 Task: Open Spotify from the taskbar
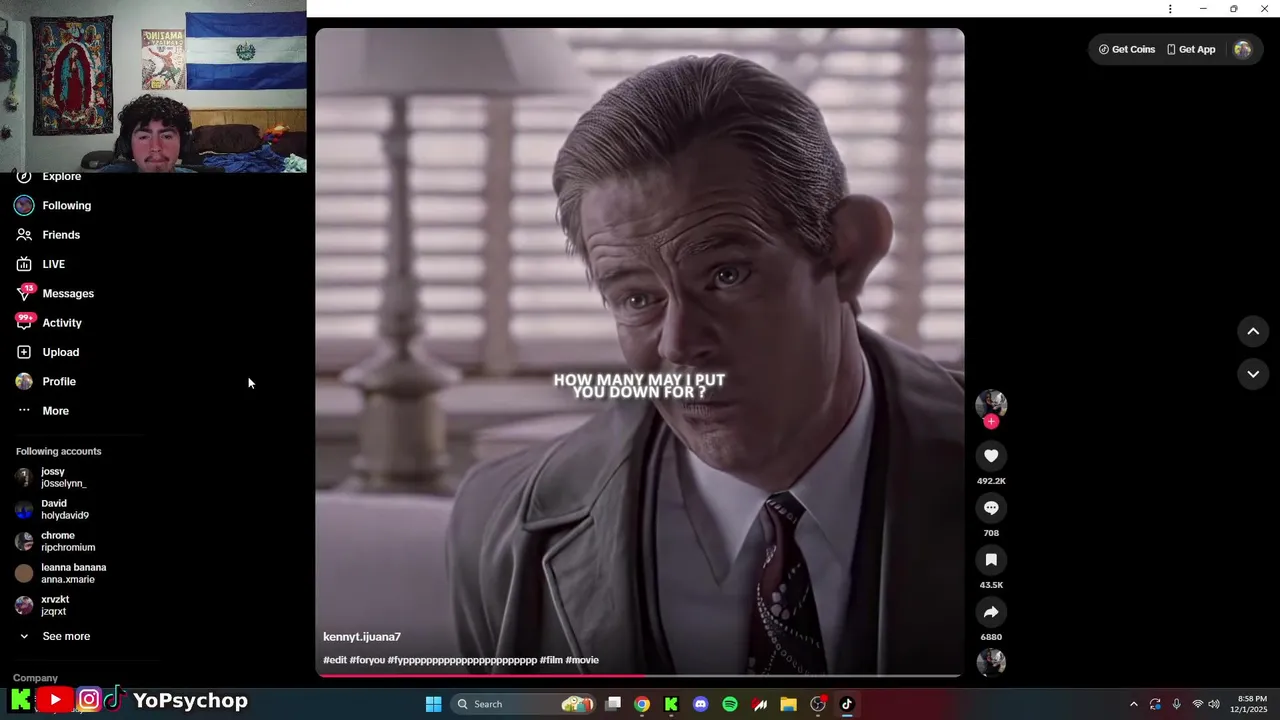tap(730, 704)
